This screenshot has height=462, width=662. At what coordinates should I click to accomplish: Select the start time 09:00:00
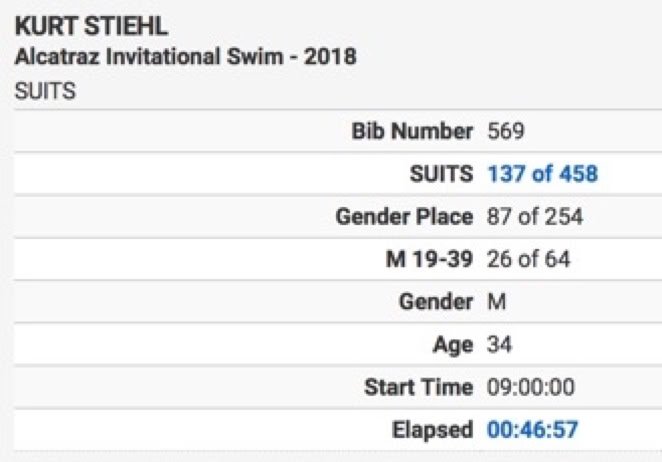tap(531, 387)
